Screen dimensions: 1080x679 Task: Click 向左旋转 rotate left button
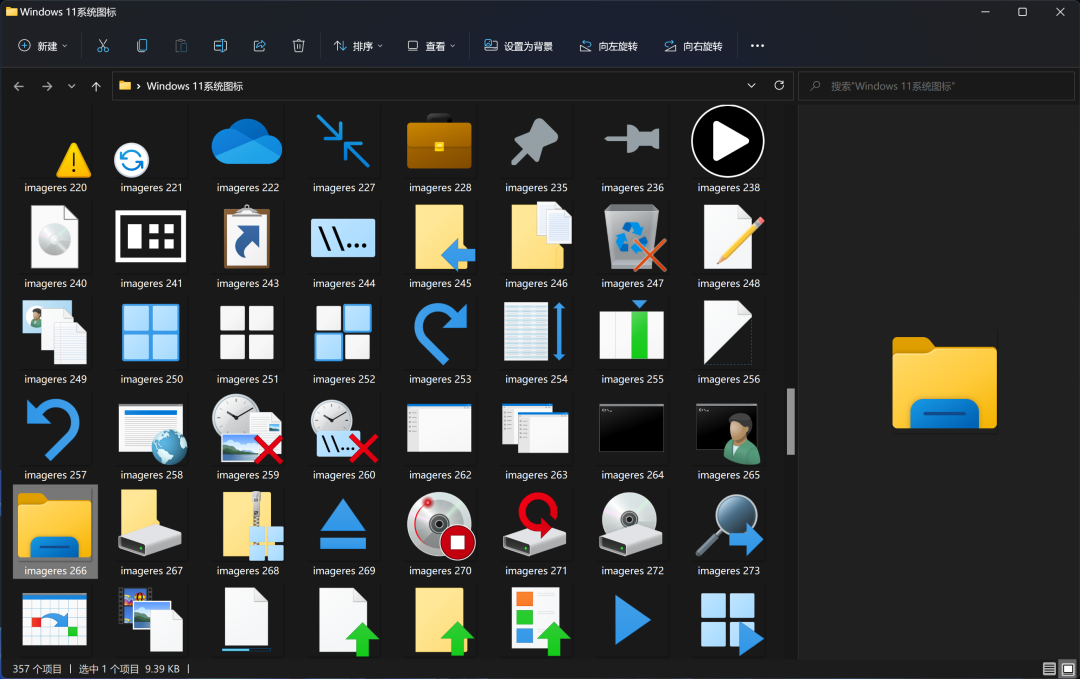pyautogui.click(x=608, y=46)
